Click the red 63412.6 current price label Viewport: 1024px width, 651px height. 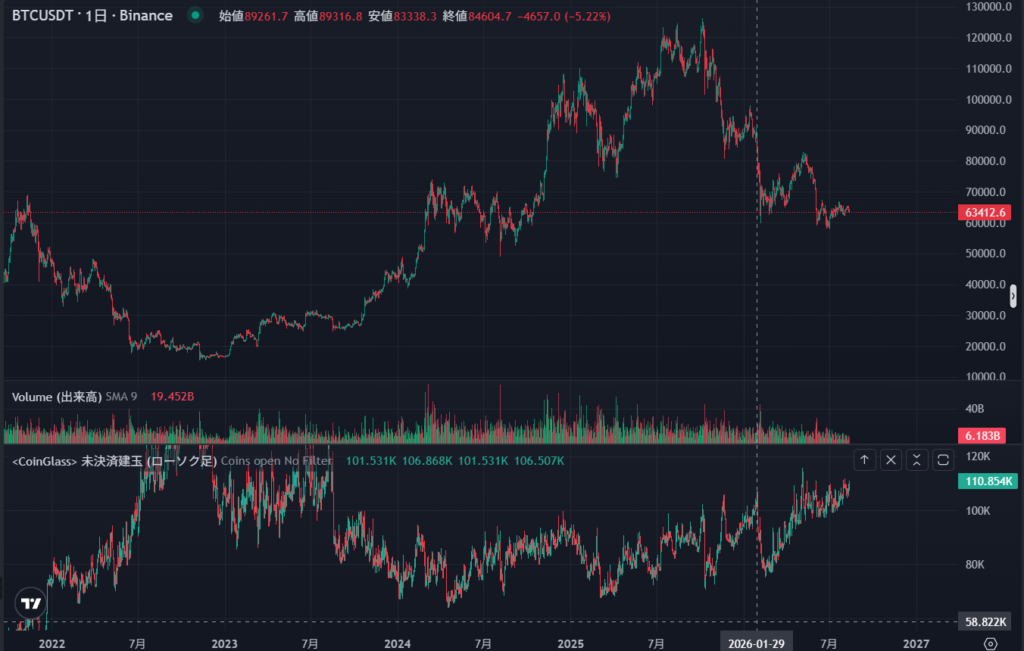coord(984,212)
